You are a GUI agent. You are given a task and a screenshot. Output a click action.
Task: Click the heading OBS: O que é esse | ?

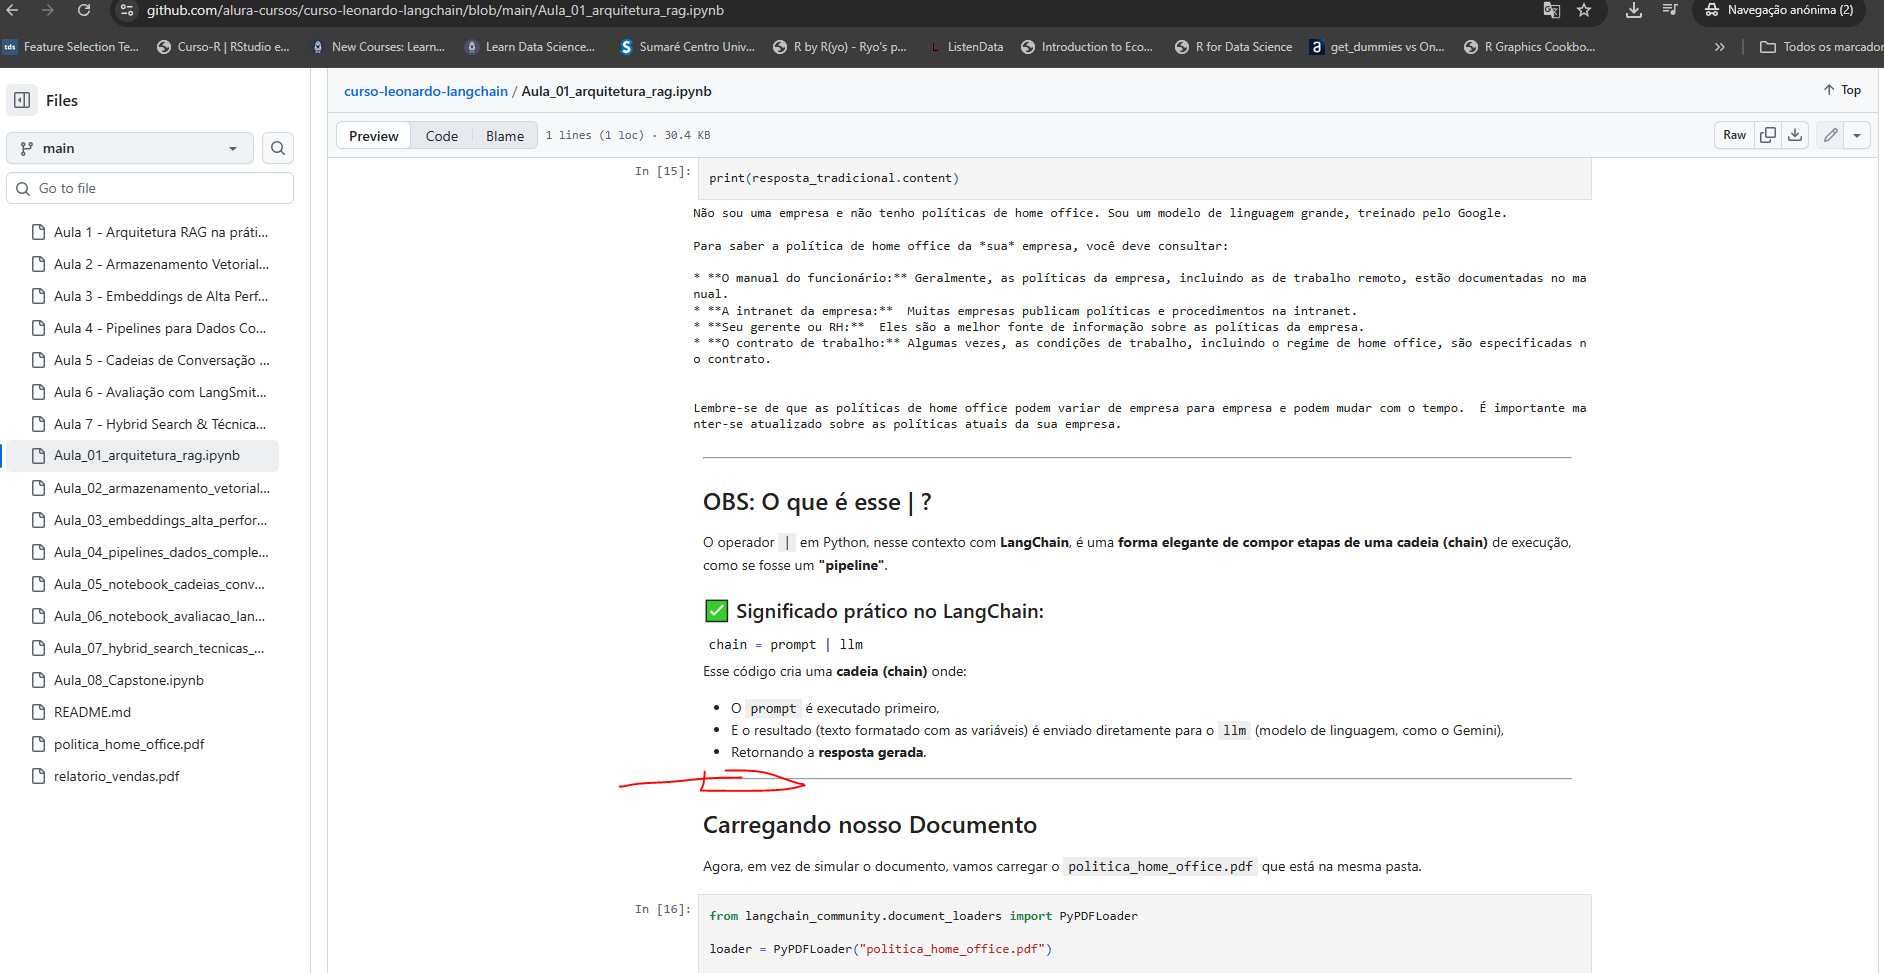817,502
